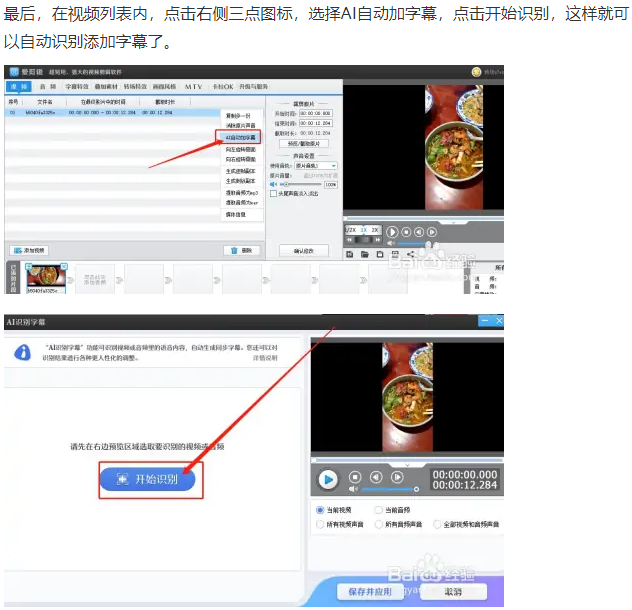The image size is (632, 610).
Task: Select the 当前视频 radio button
Action: (320, 510)
